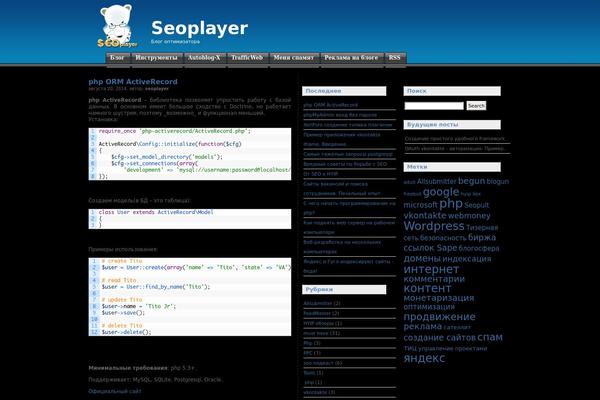Switch to the Autoblog-X tab
This screenshot has height=400, width=600.
[204, 58]
